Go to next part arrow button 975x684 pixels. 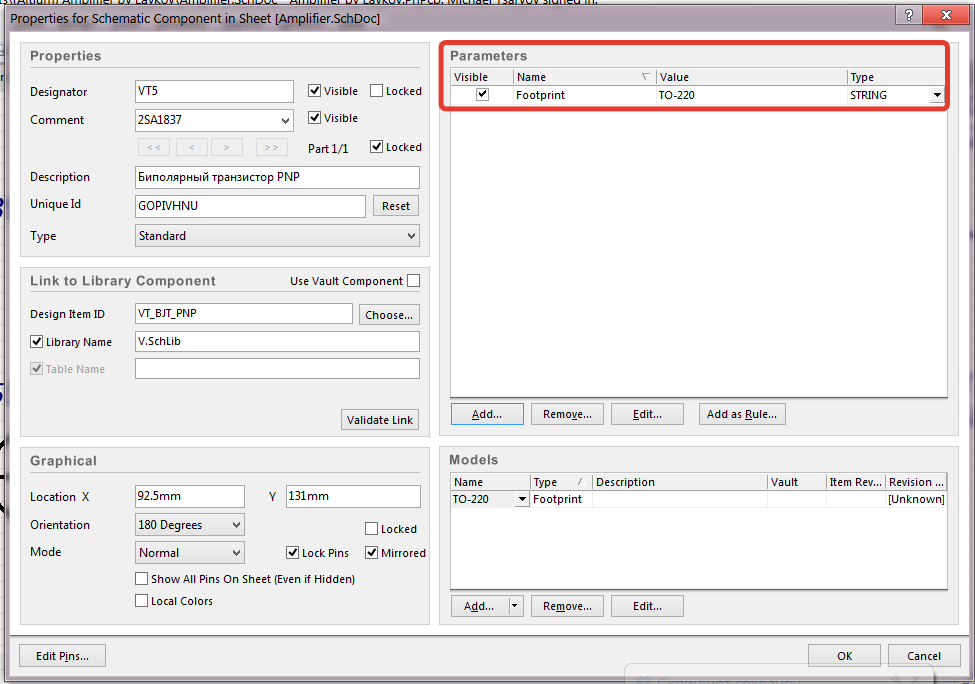227,147
